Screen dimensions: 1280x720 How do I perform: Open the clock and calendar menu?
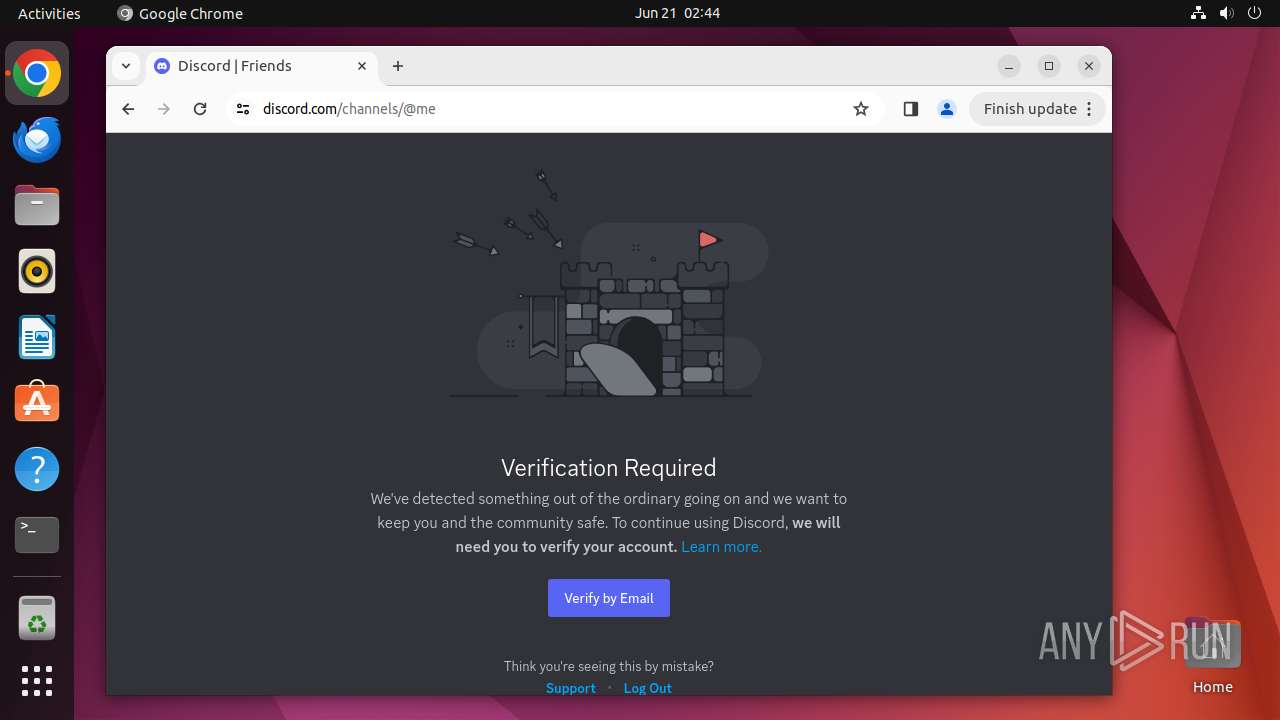click(x=677, y=13)
